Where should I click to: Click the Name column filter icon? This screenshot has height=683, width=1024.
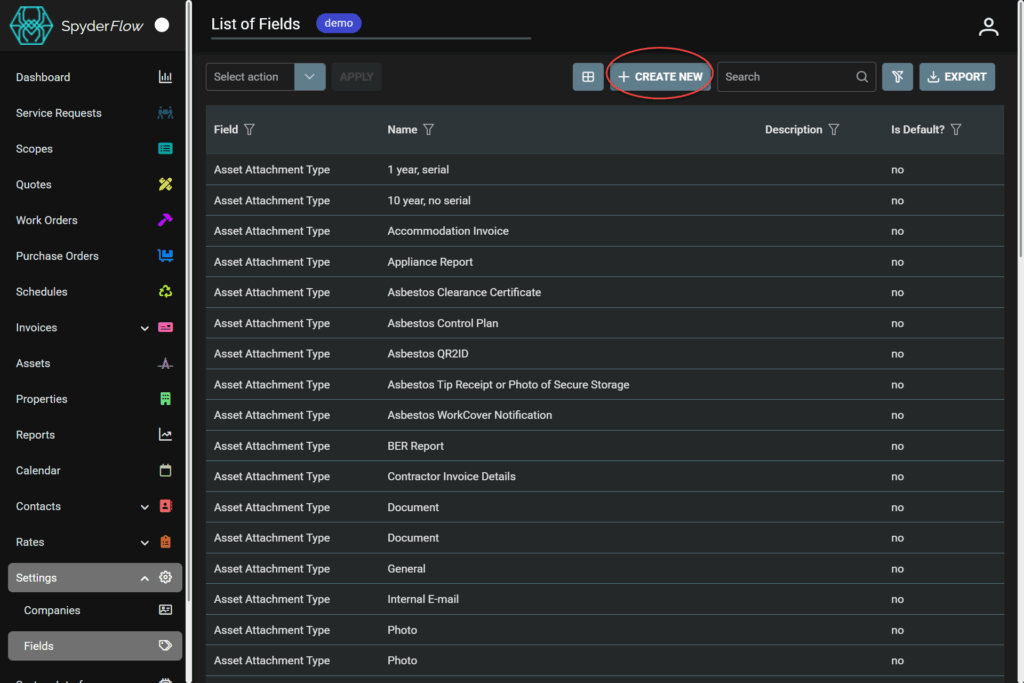[429, 130]
